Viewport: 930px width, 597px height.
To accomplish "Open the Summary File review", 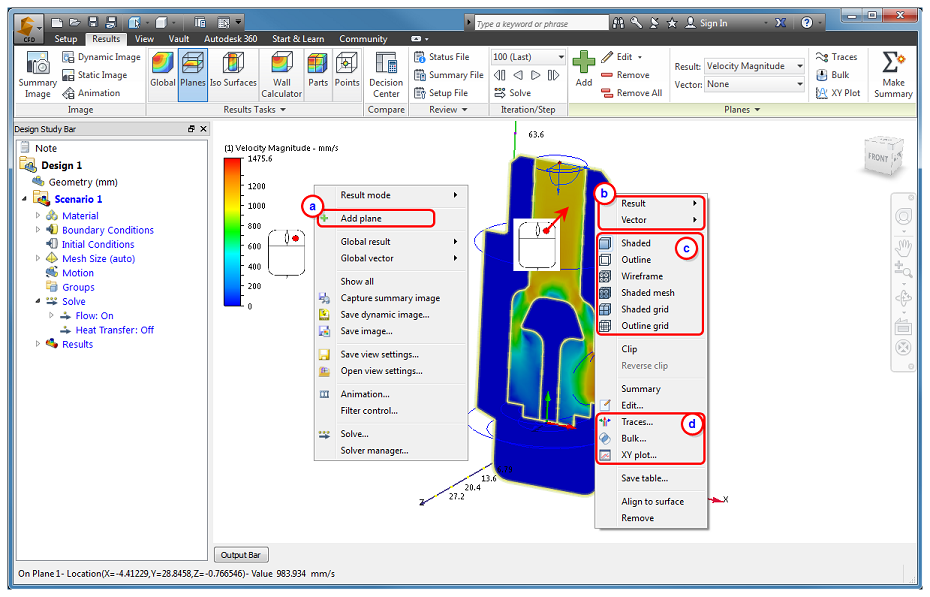I will 449,75.
